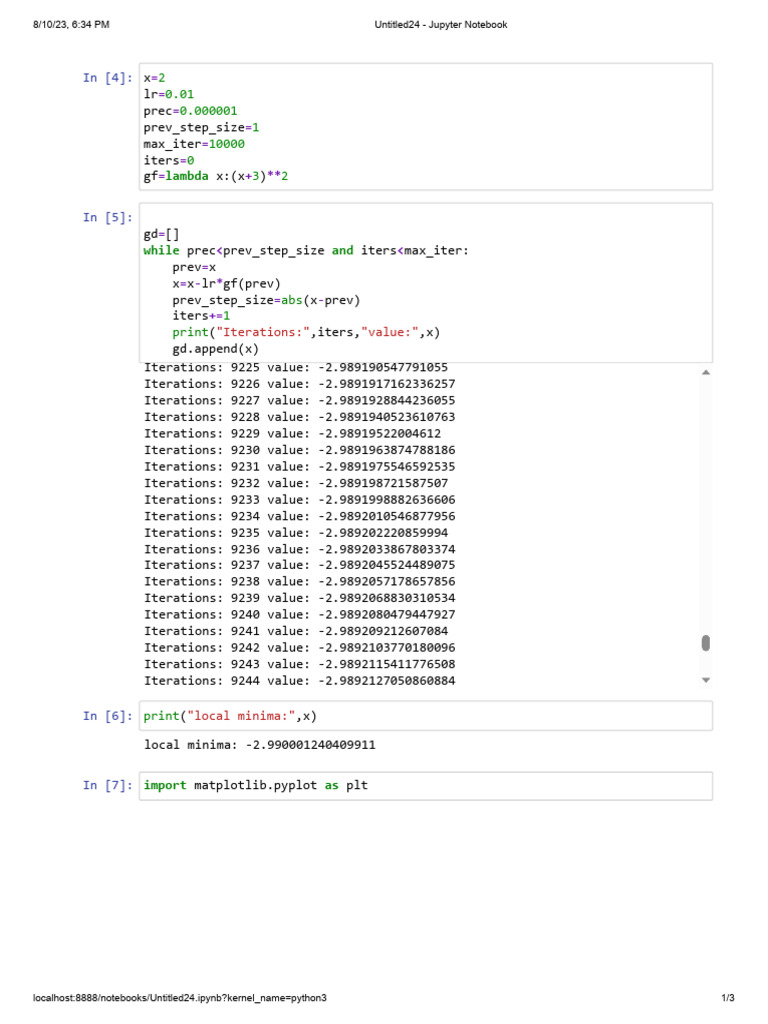This screenshot has width=768, height=1024.
Task: Click the timestamp '8/10/23, 6:34 PM'
Action: (x=71, y=25)
